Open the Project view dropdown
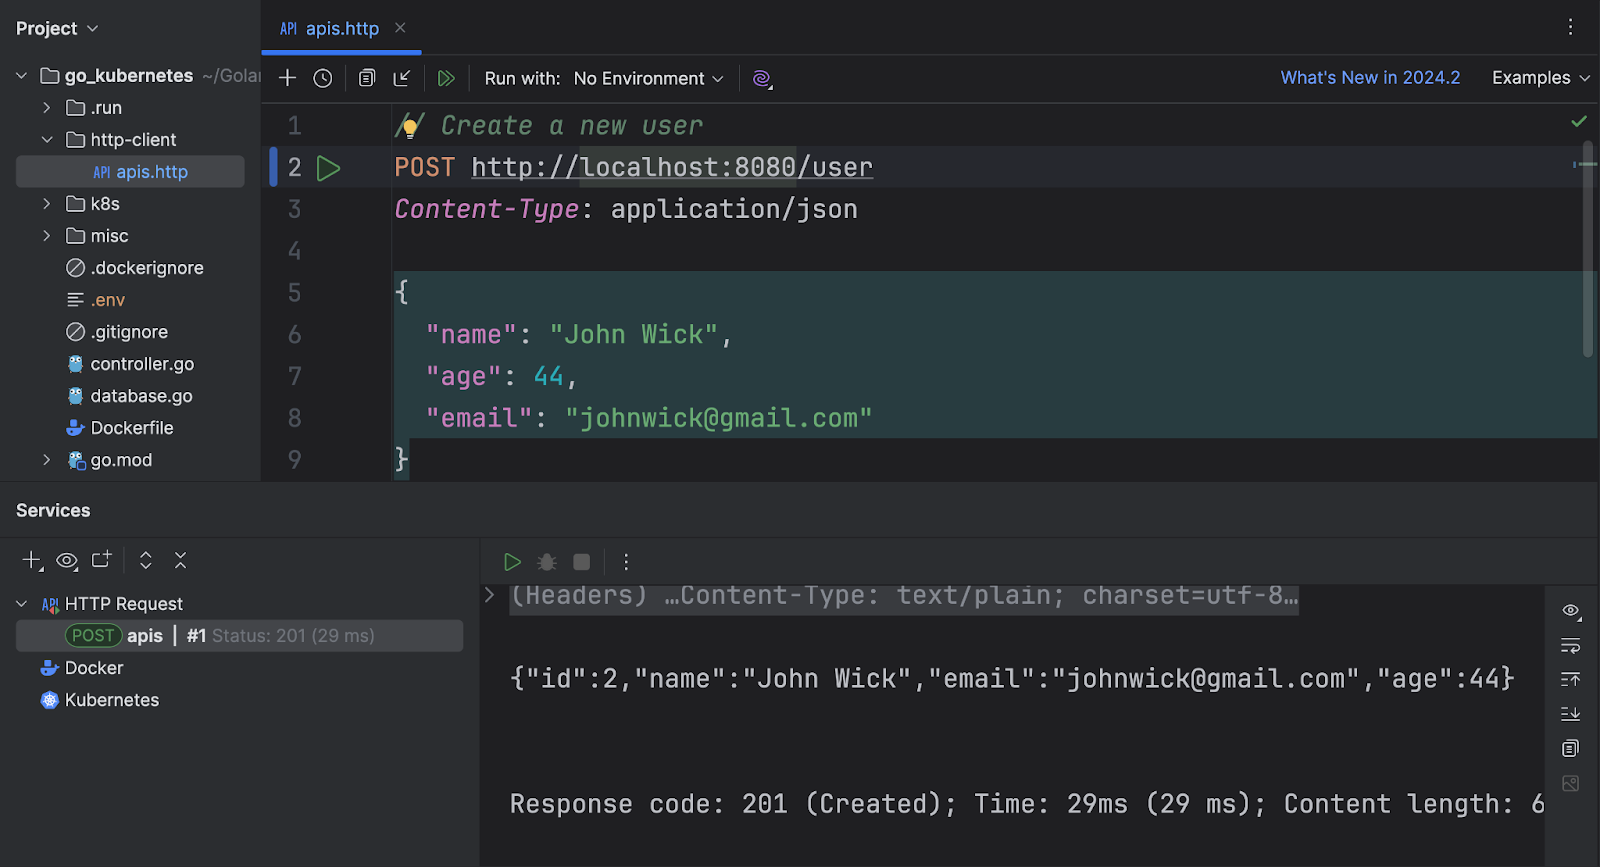1600x867 pixels. tap(57, 28)
